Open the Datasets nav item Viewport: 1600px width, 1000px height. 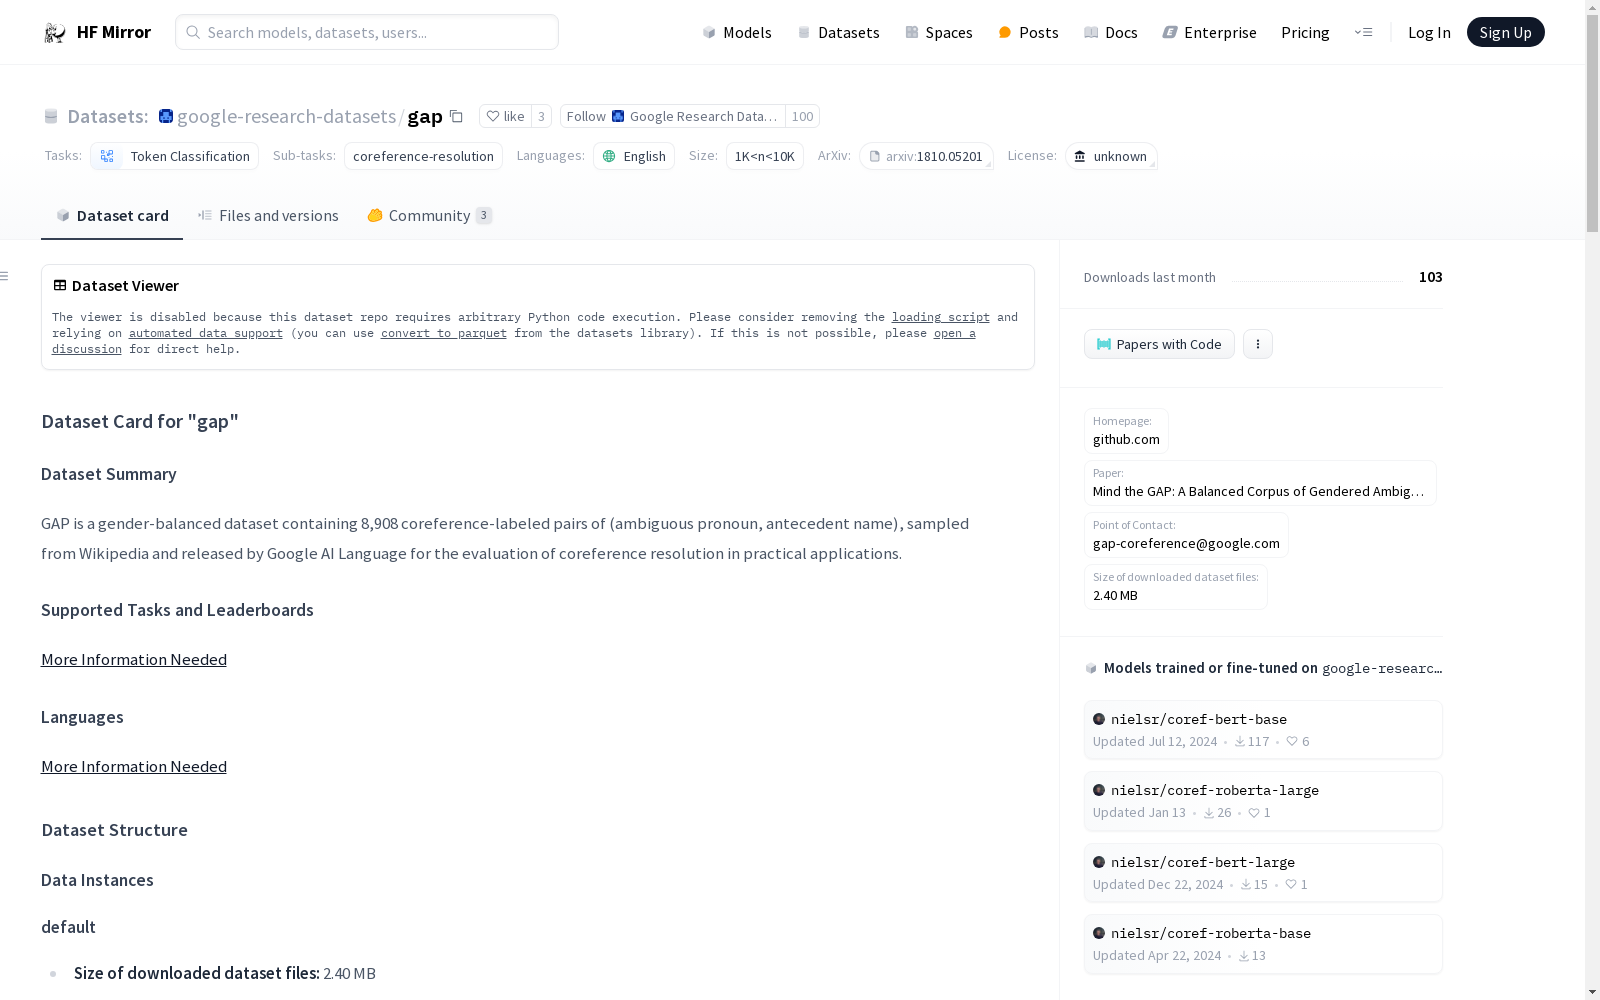pos(838,32)
